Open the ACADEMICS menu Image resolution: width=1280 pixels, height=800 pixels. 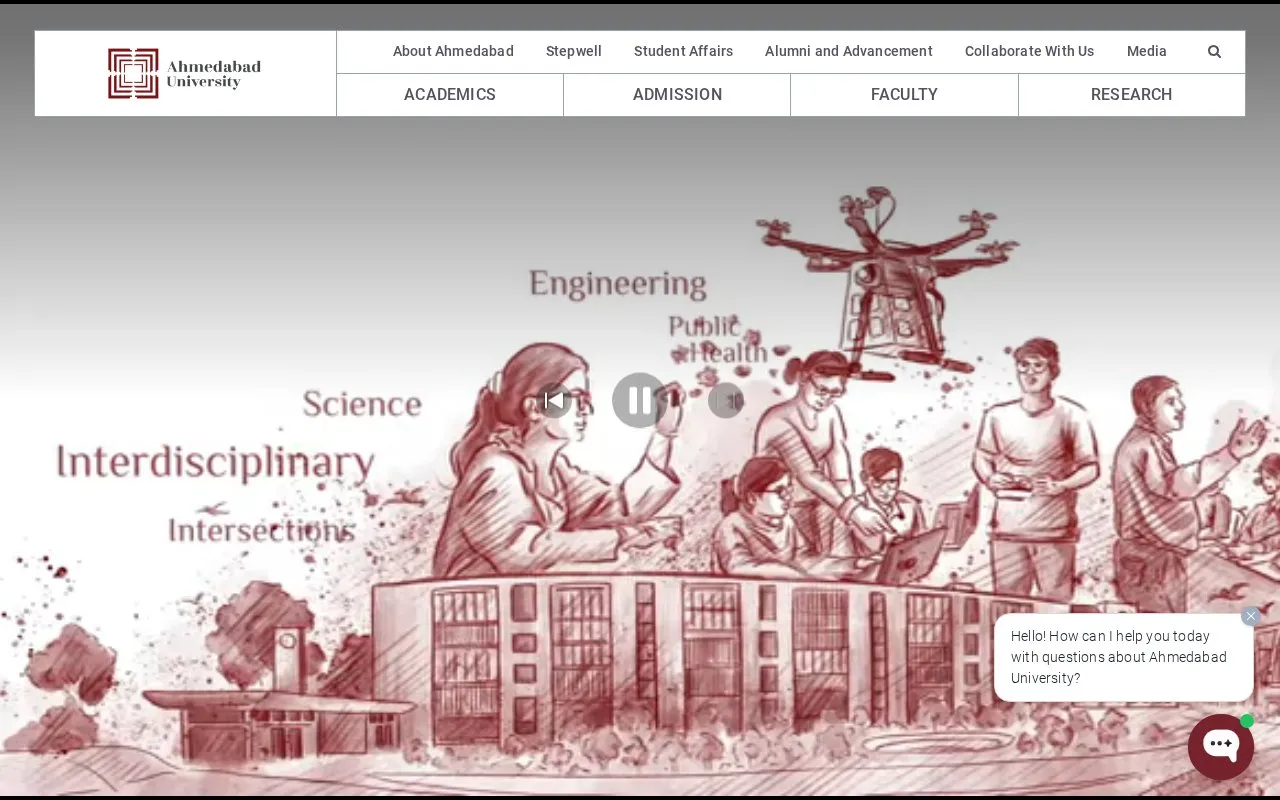[450, 95]
